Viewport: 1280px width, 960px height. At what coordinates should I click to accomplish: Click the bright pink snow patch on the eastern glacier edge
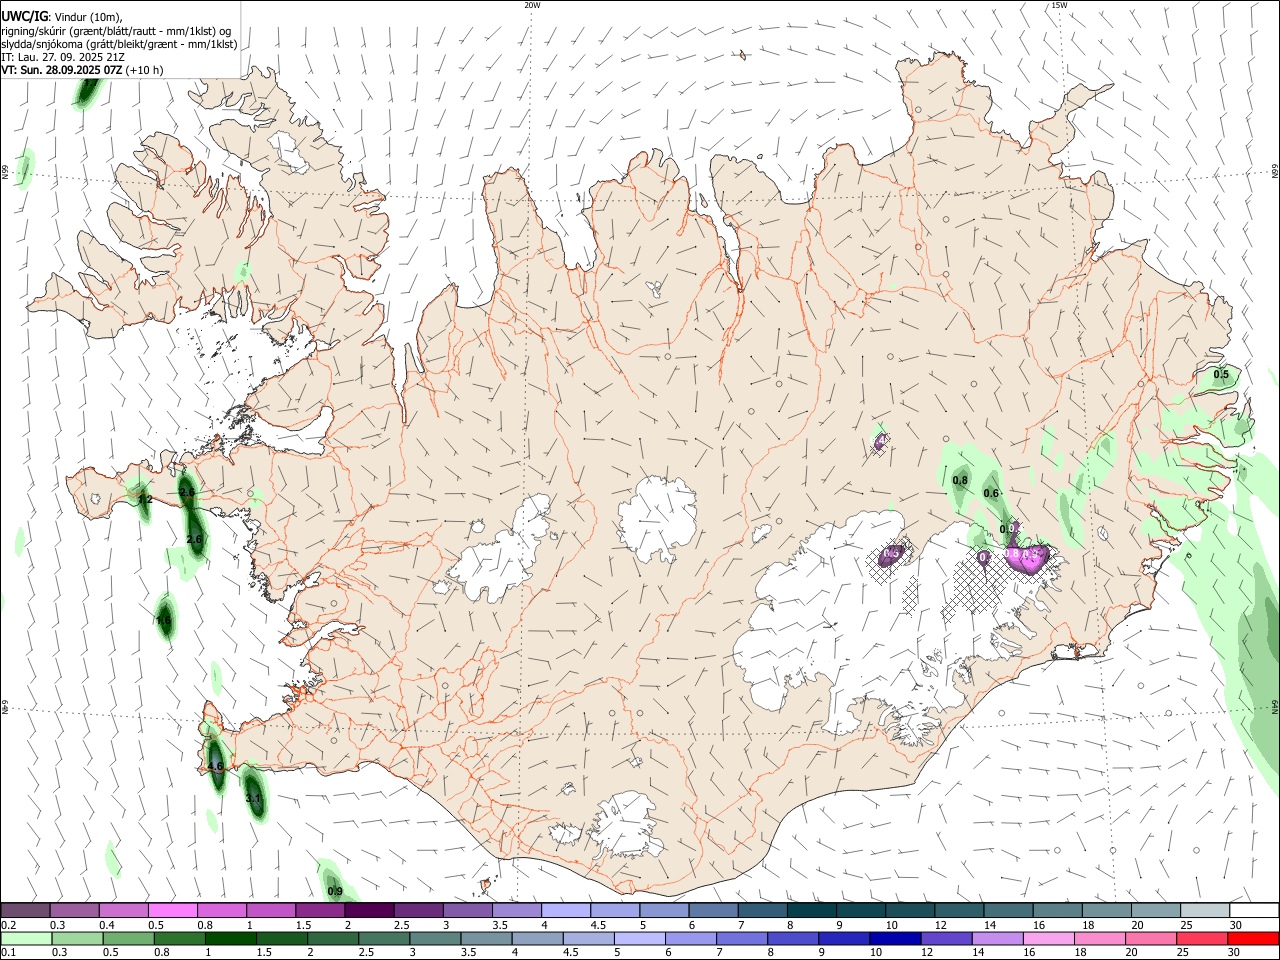tap(1028, 558)
